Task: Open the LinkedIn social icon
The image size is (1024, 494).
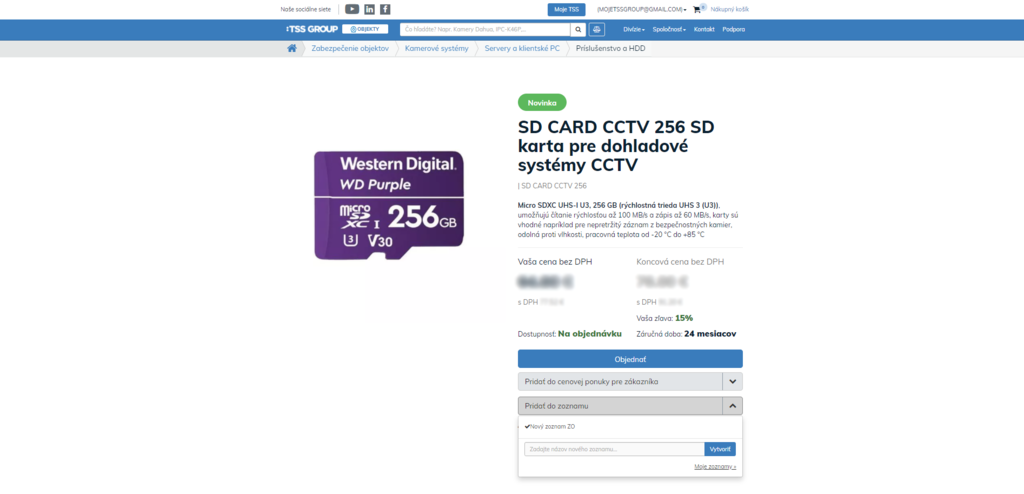Action: click(x=370, y=9)
